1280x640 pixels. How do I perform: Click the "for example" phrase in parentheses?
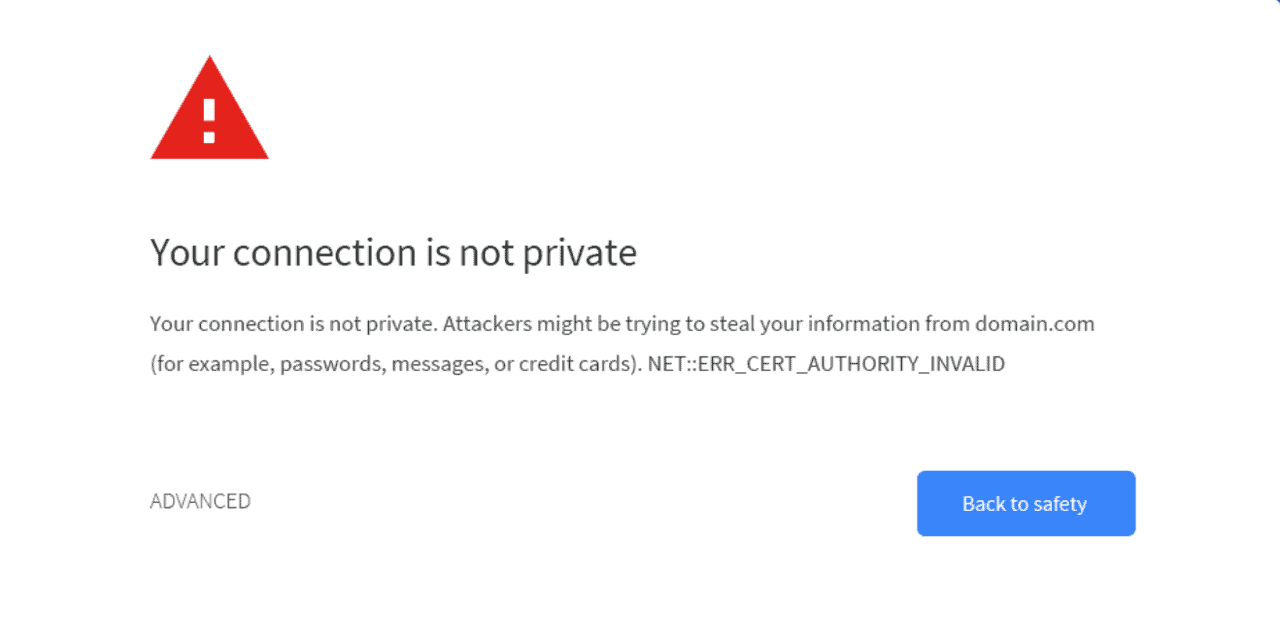(212, 364)
